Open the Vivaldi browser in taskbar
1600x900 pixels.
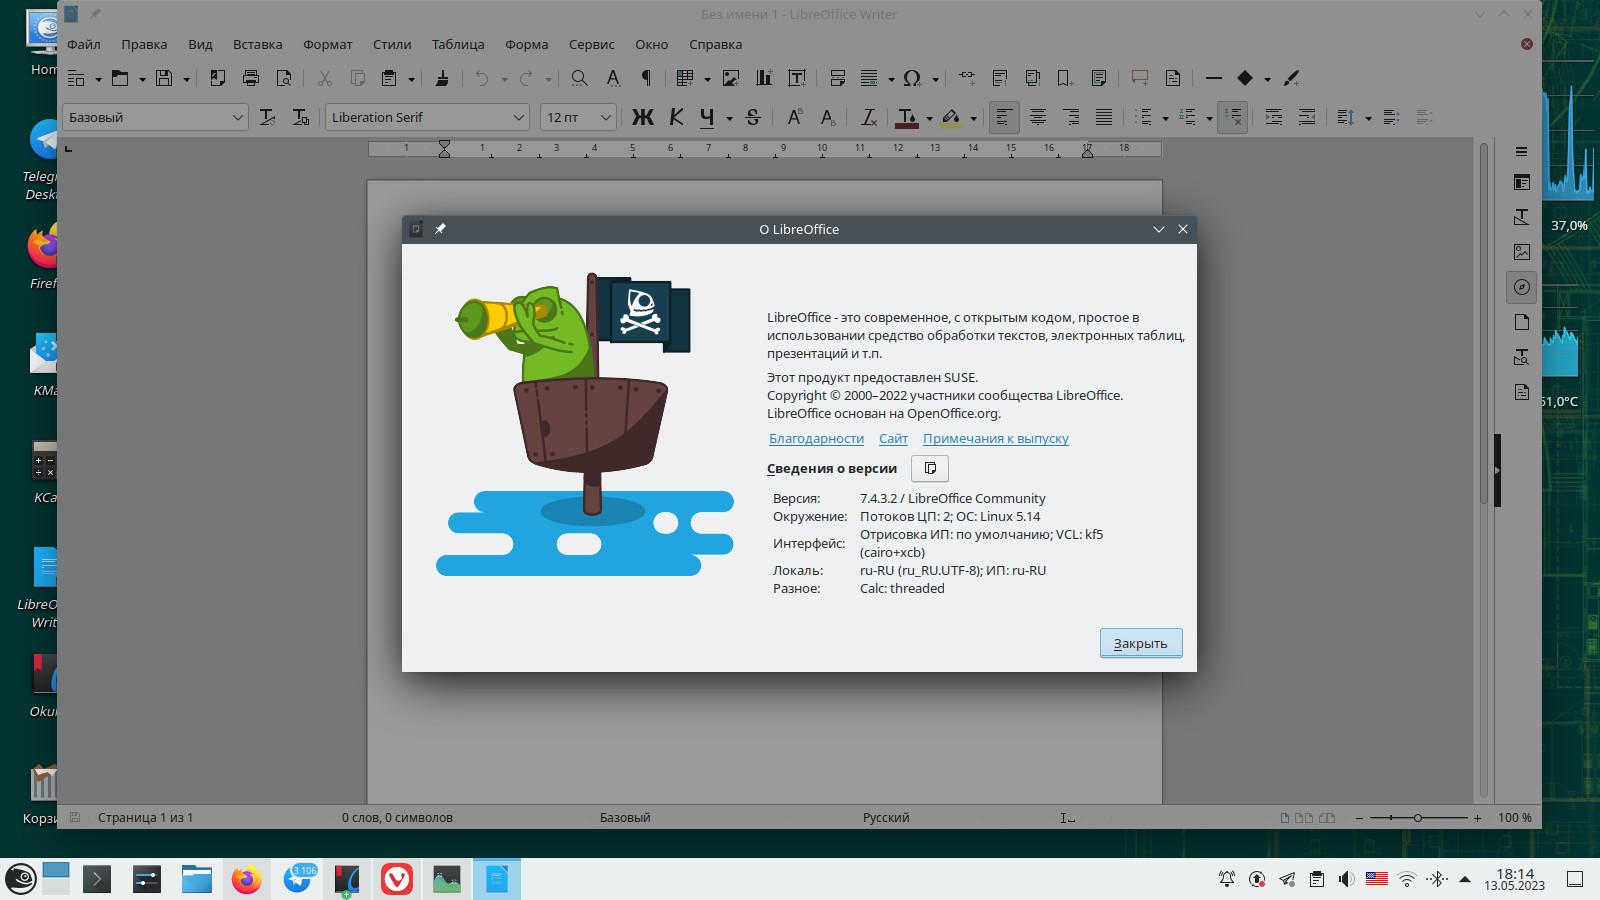397,880
